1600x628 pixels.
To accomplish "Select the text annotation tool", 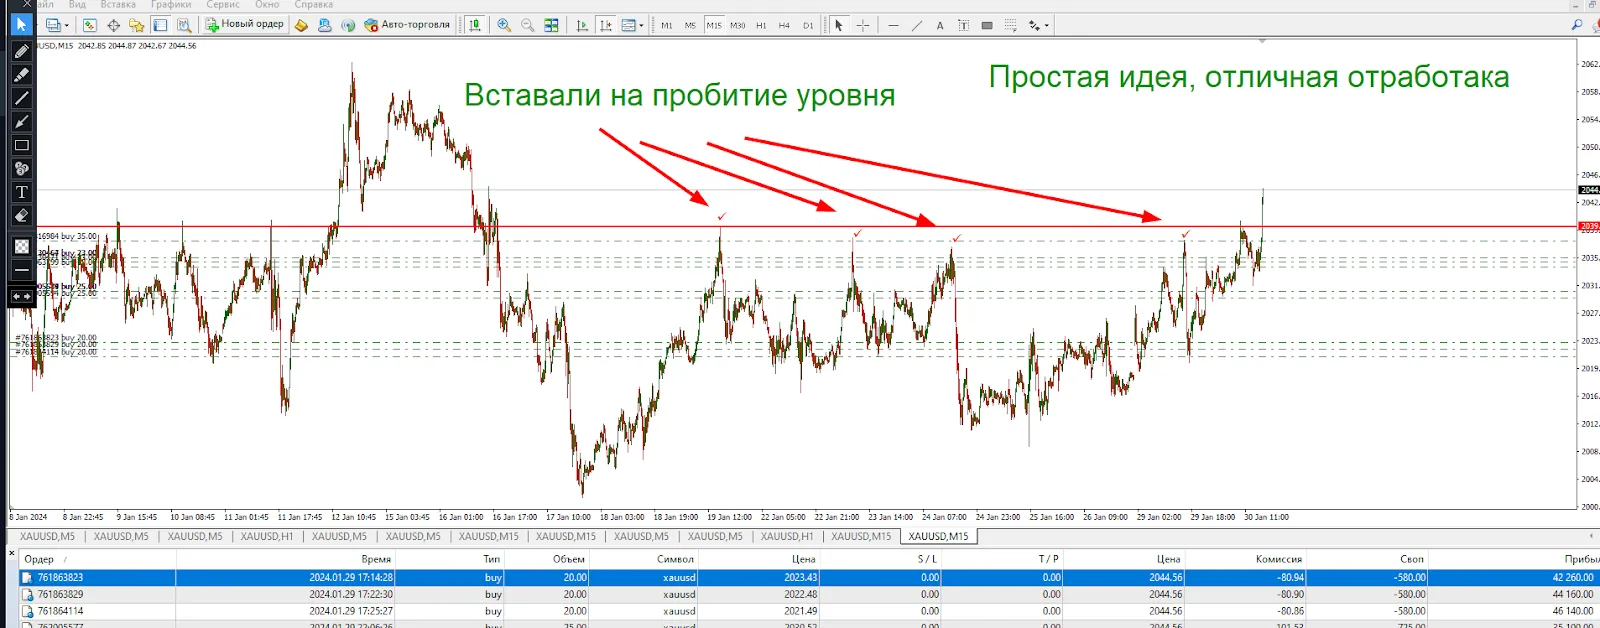I will tap(21, 192).
